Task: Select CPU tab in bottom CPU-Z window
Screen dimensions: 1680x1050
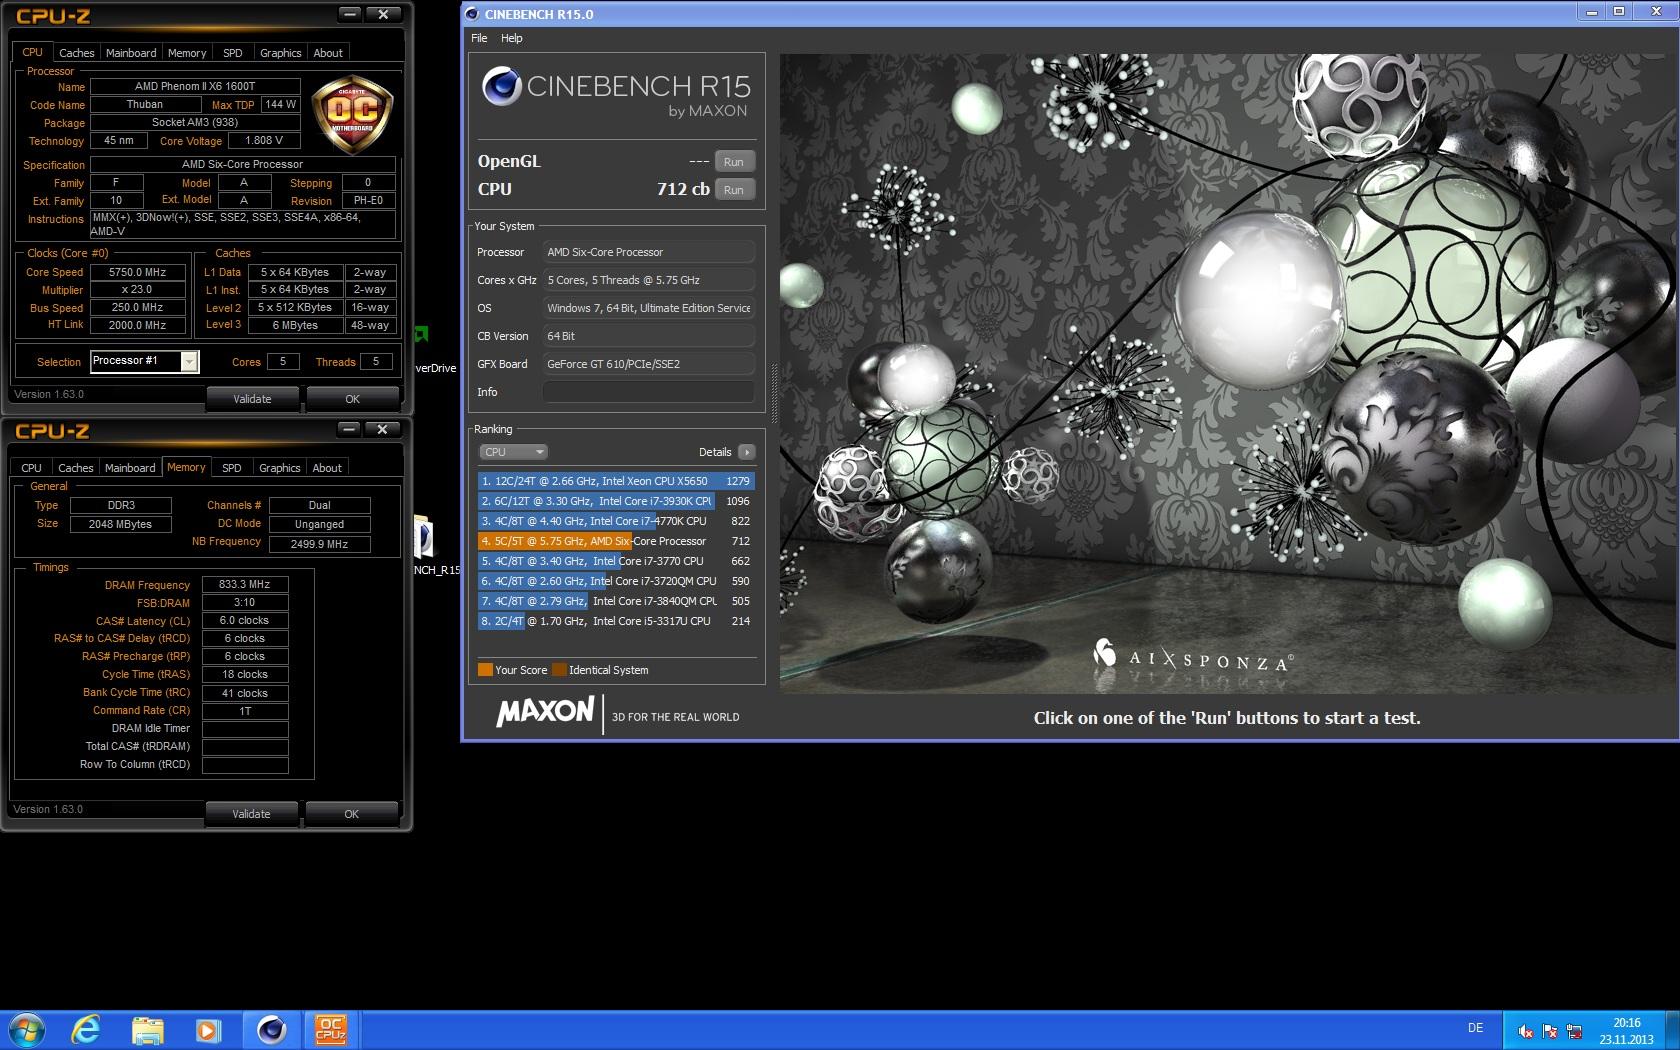Action: pyautogui.click(x=32, y=468)
